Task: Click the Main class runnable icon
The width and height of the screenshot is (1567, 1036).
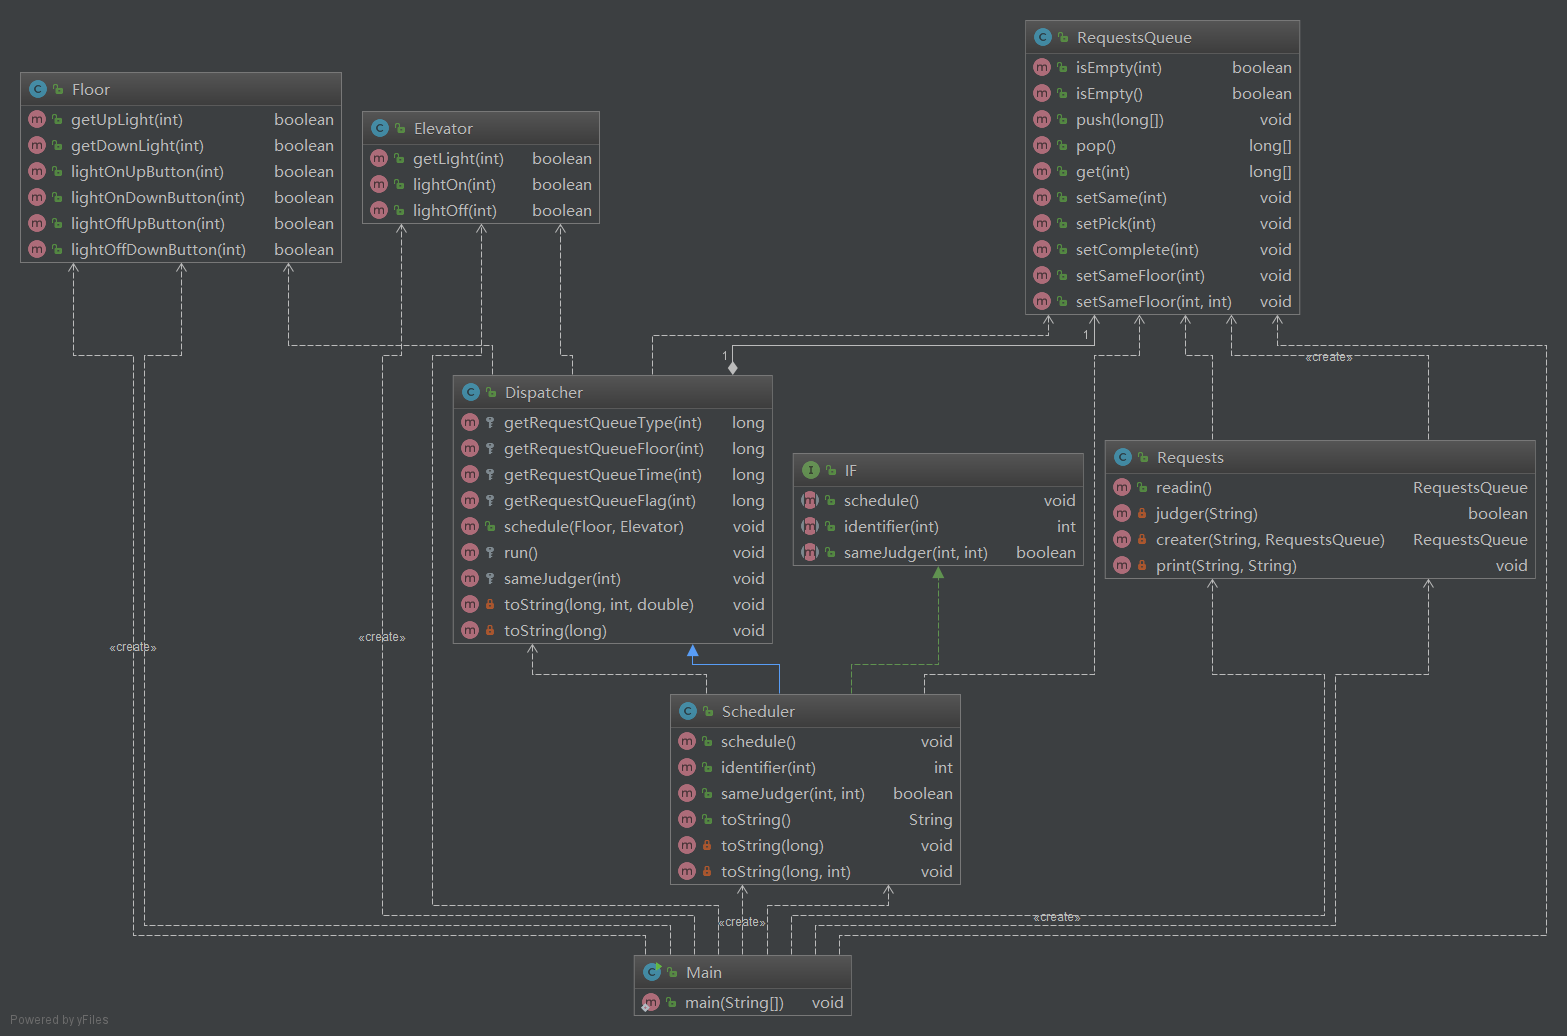Action: [x=652, y=972]
